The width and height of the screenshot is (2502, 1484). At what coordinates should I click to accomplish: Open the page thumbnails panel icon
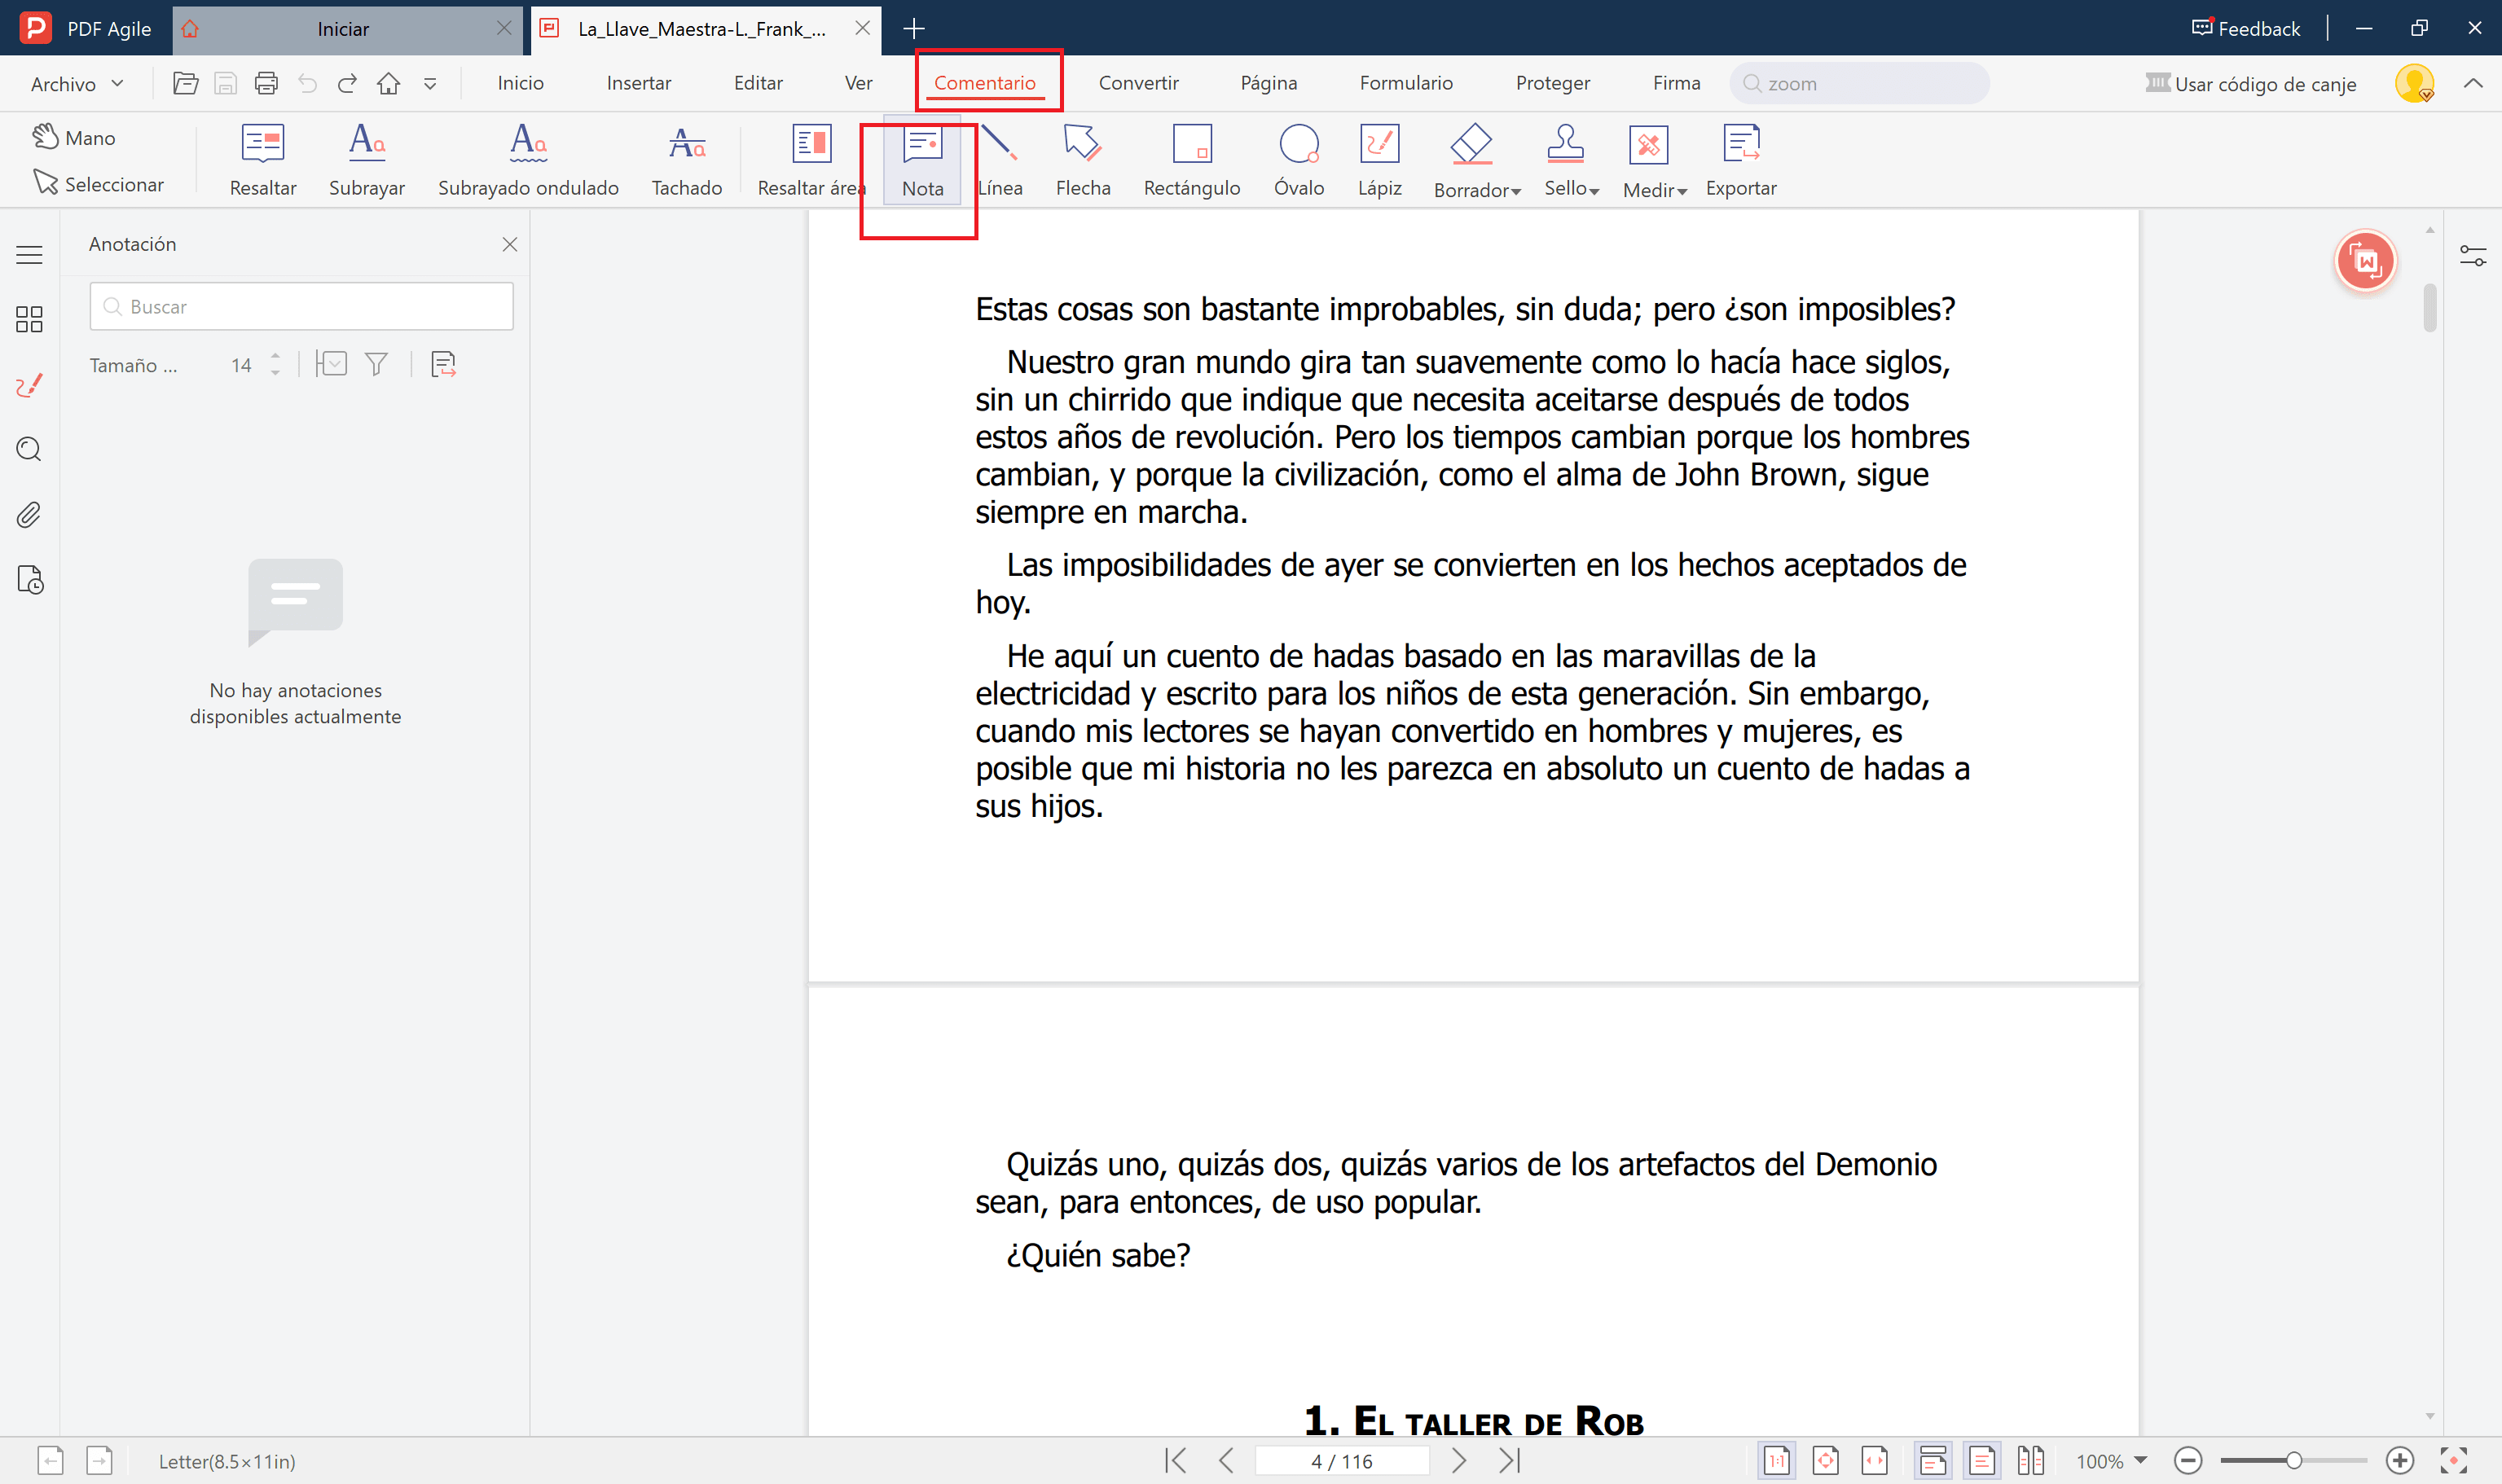(29, 319)
